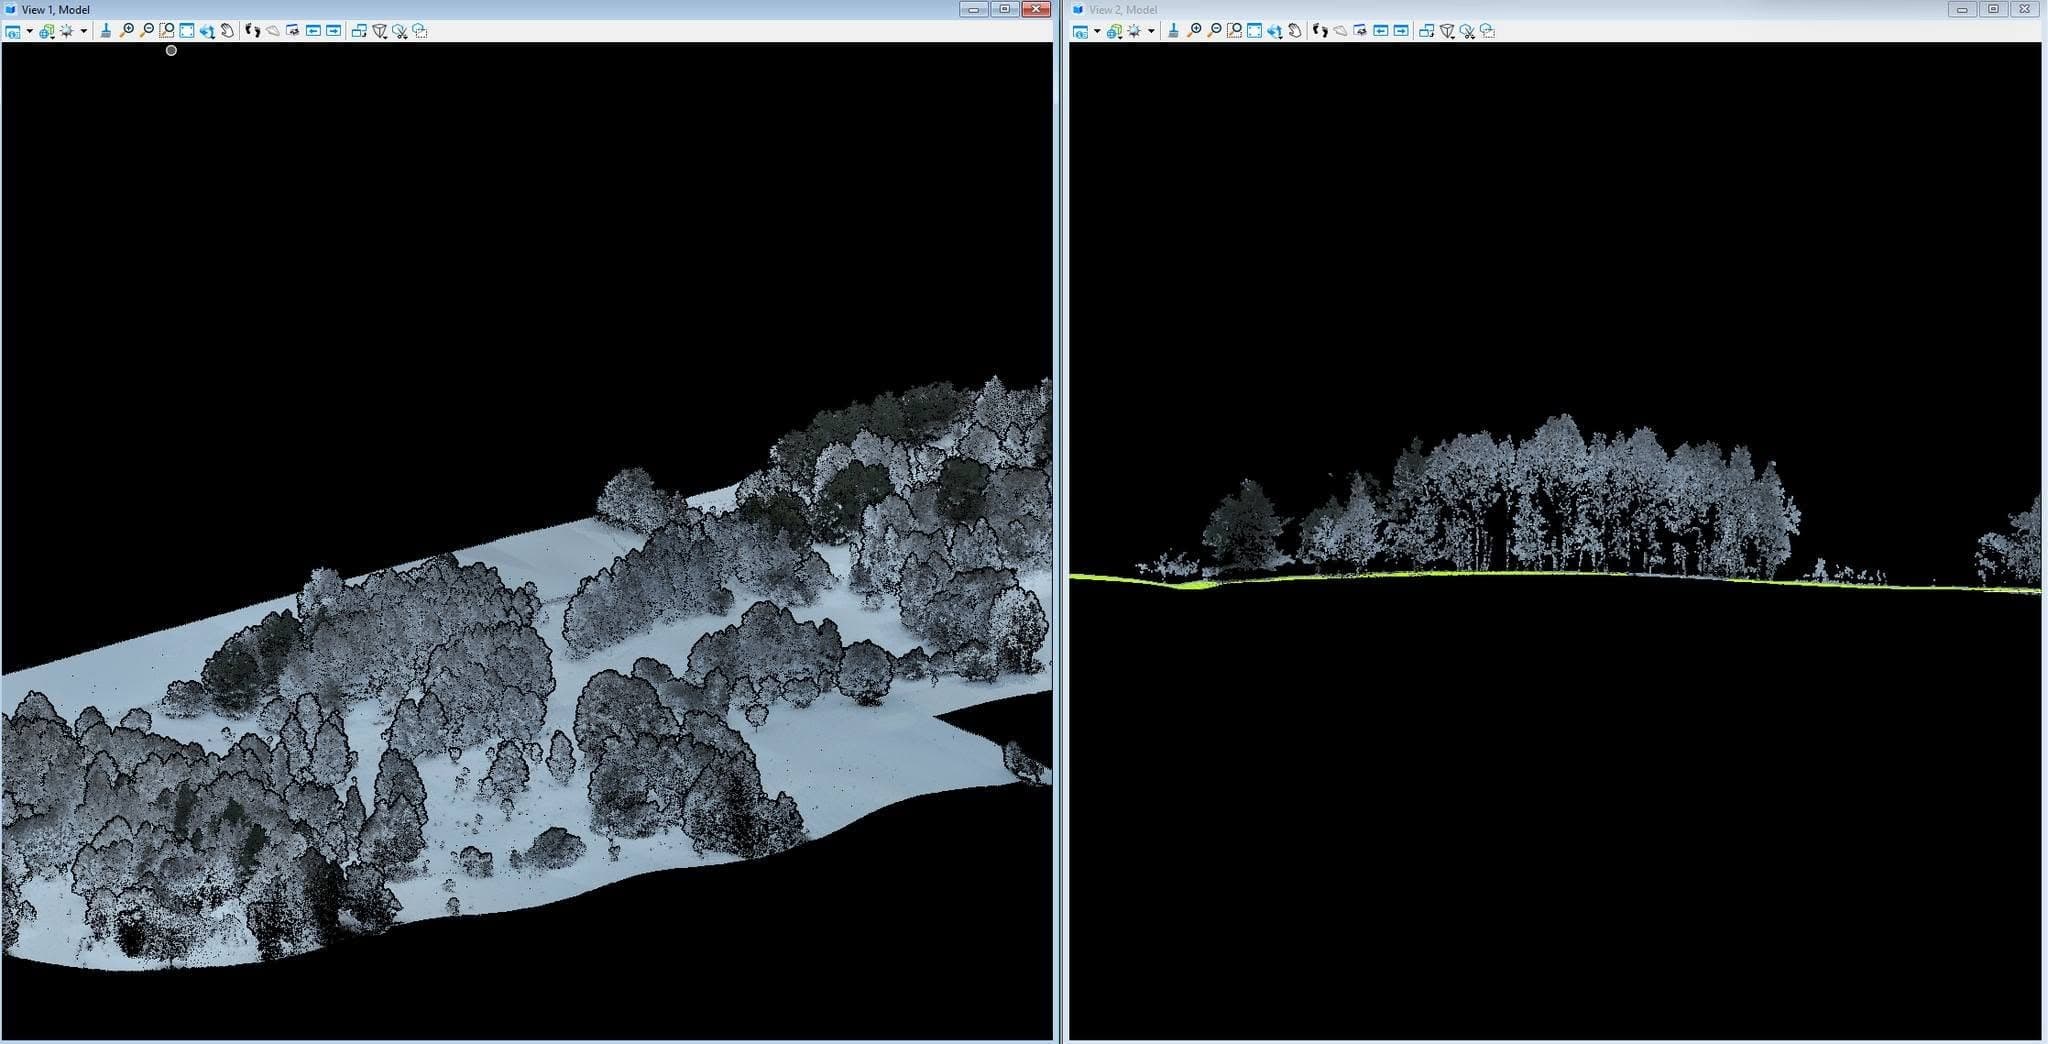Open View Attributes in View 1
This screenshot has width=2048, height=1044.
13,31
